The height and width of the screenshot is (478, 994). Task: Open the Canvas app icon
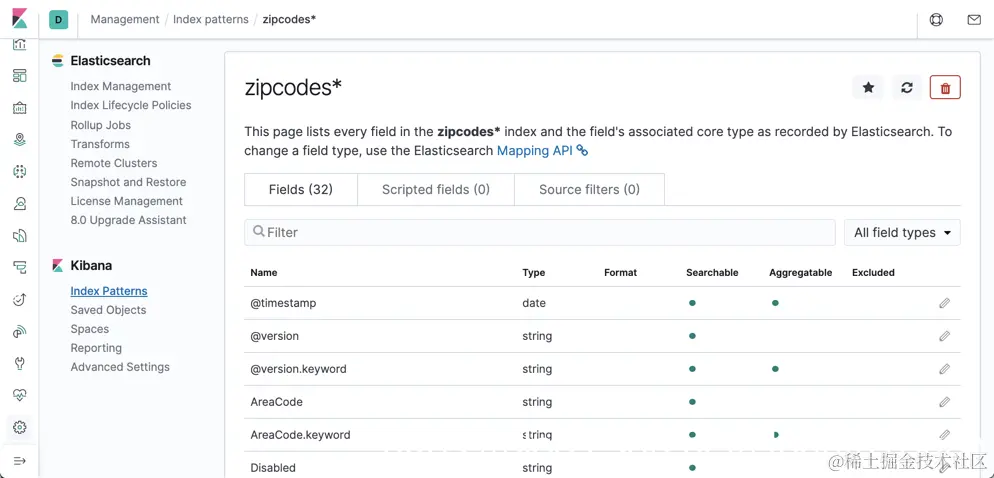(x=19, y=108)
